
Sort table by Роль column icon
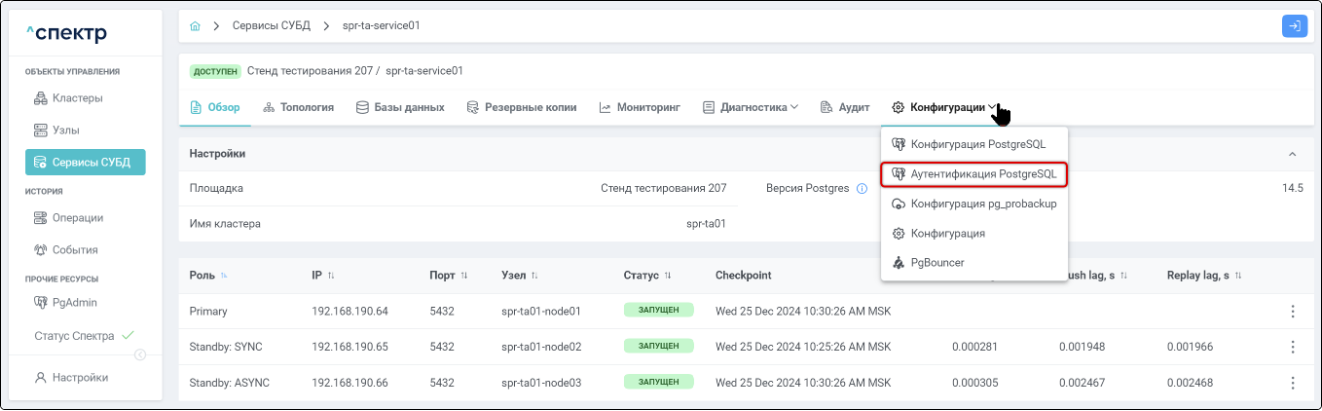click(x=224, y=275)
